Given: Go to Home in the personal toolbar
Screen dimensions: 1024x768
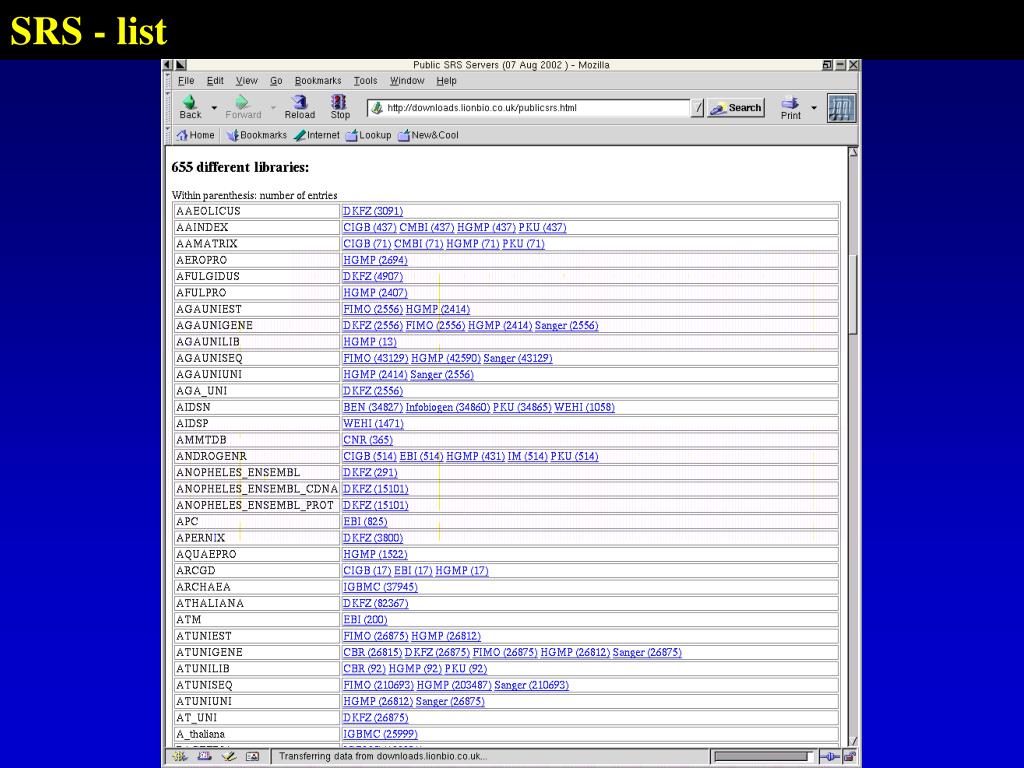Looking at the screenshot, I should [195, 135].
